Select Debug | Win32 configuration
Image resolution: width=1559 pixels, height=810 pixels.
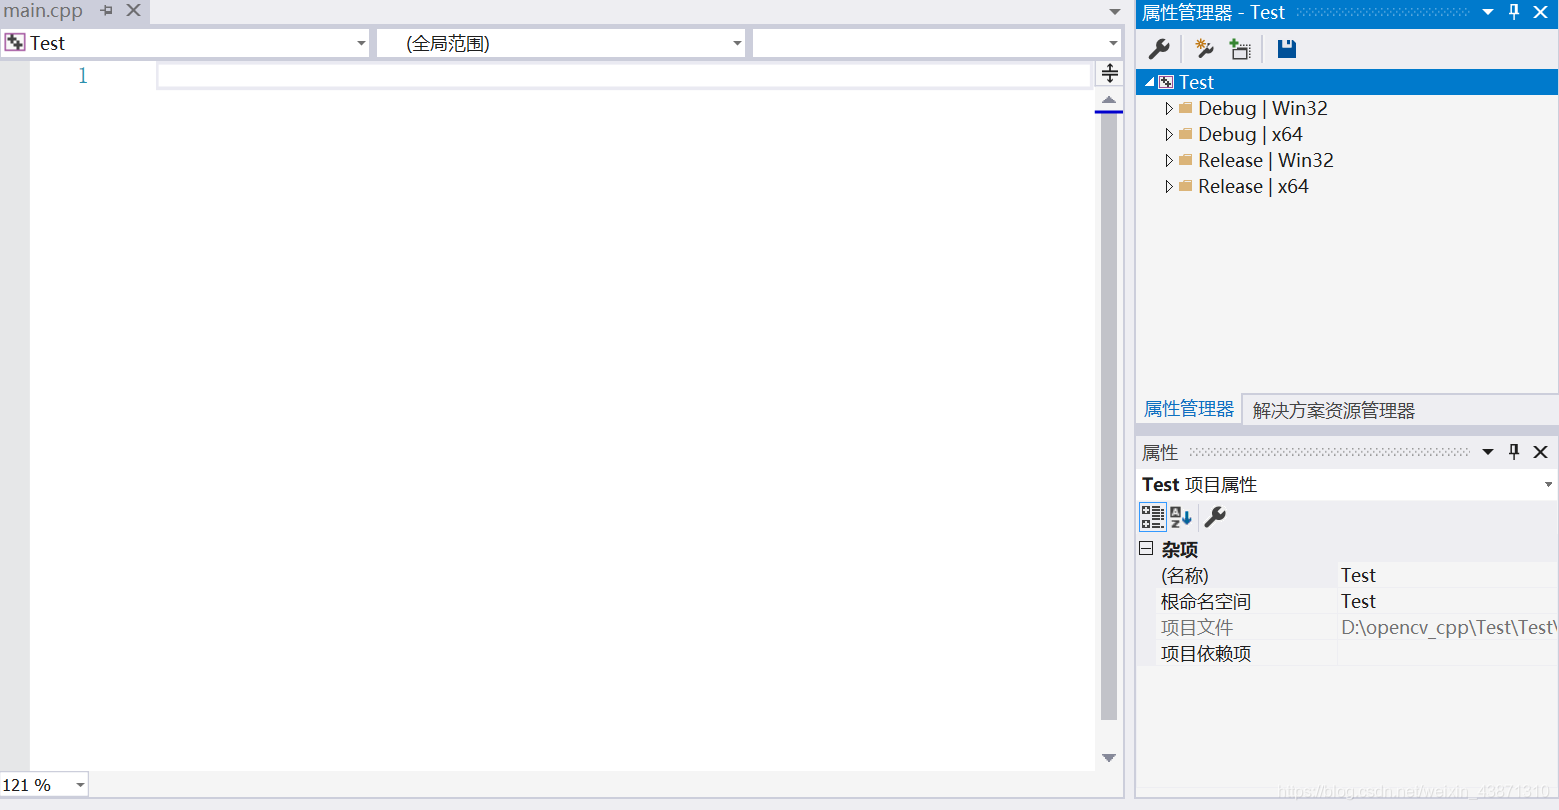pos(1263,108)
